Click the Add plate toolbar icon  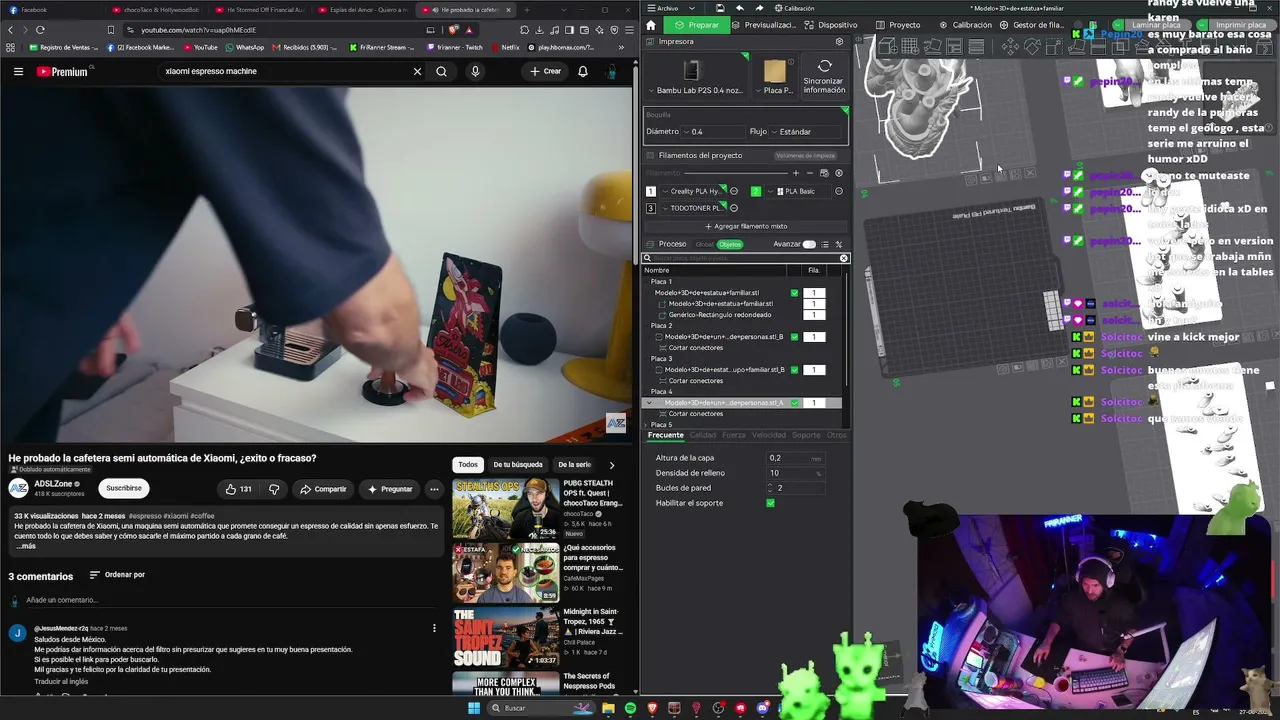pos(910,46)
